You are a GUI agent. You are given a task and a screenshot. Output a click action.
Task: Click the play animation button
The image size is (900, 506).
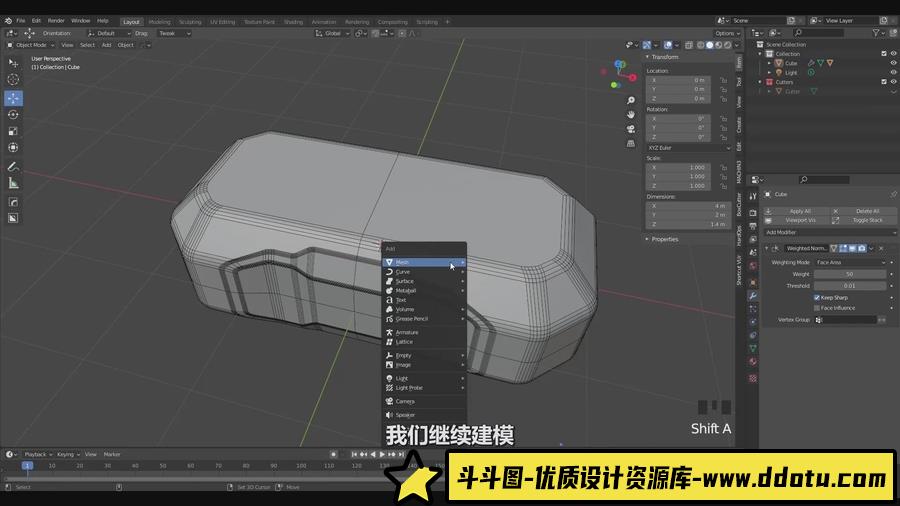382,454
